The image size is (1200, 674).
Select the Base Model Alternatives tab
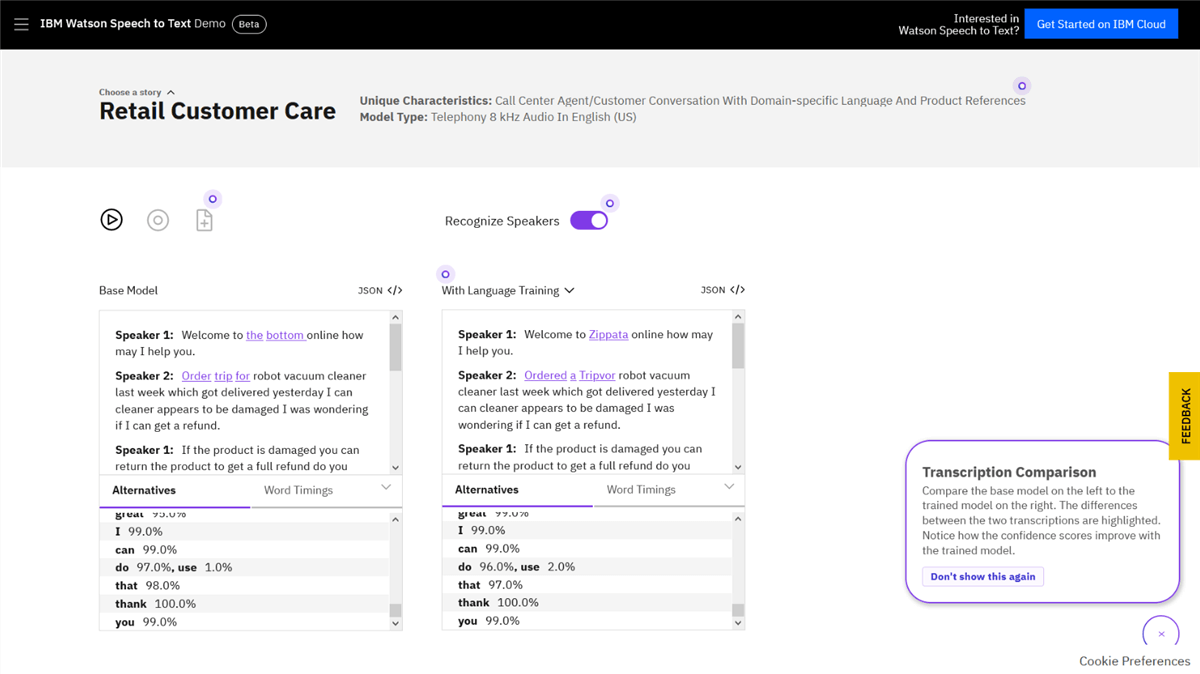click(175, 491)
